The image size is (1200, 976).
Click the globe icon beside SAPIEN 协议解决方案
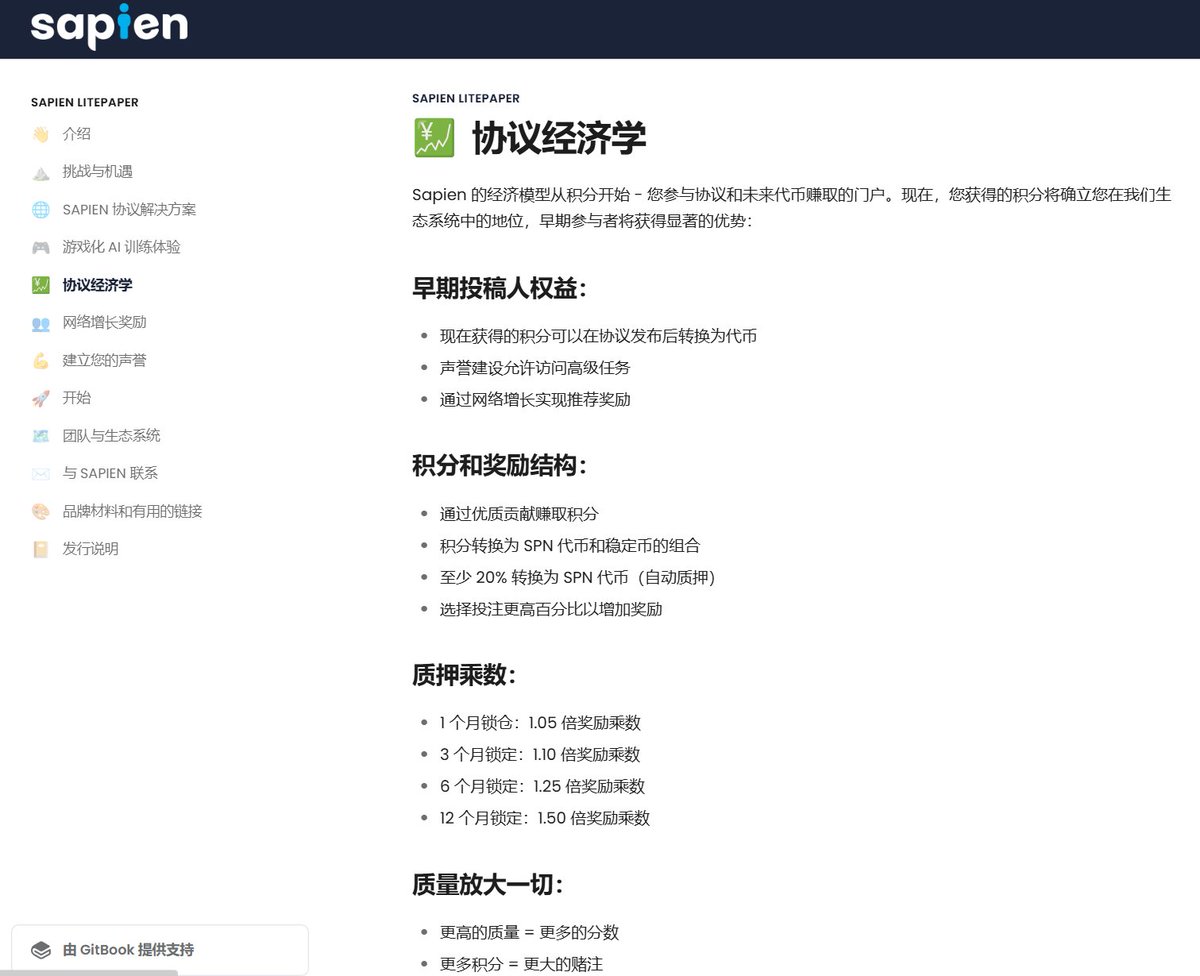(x=40, y=210)
